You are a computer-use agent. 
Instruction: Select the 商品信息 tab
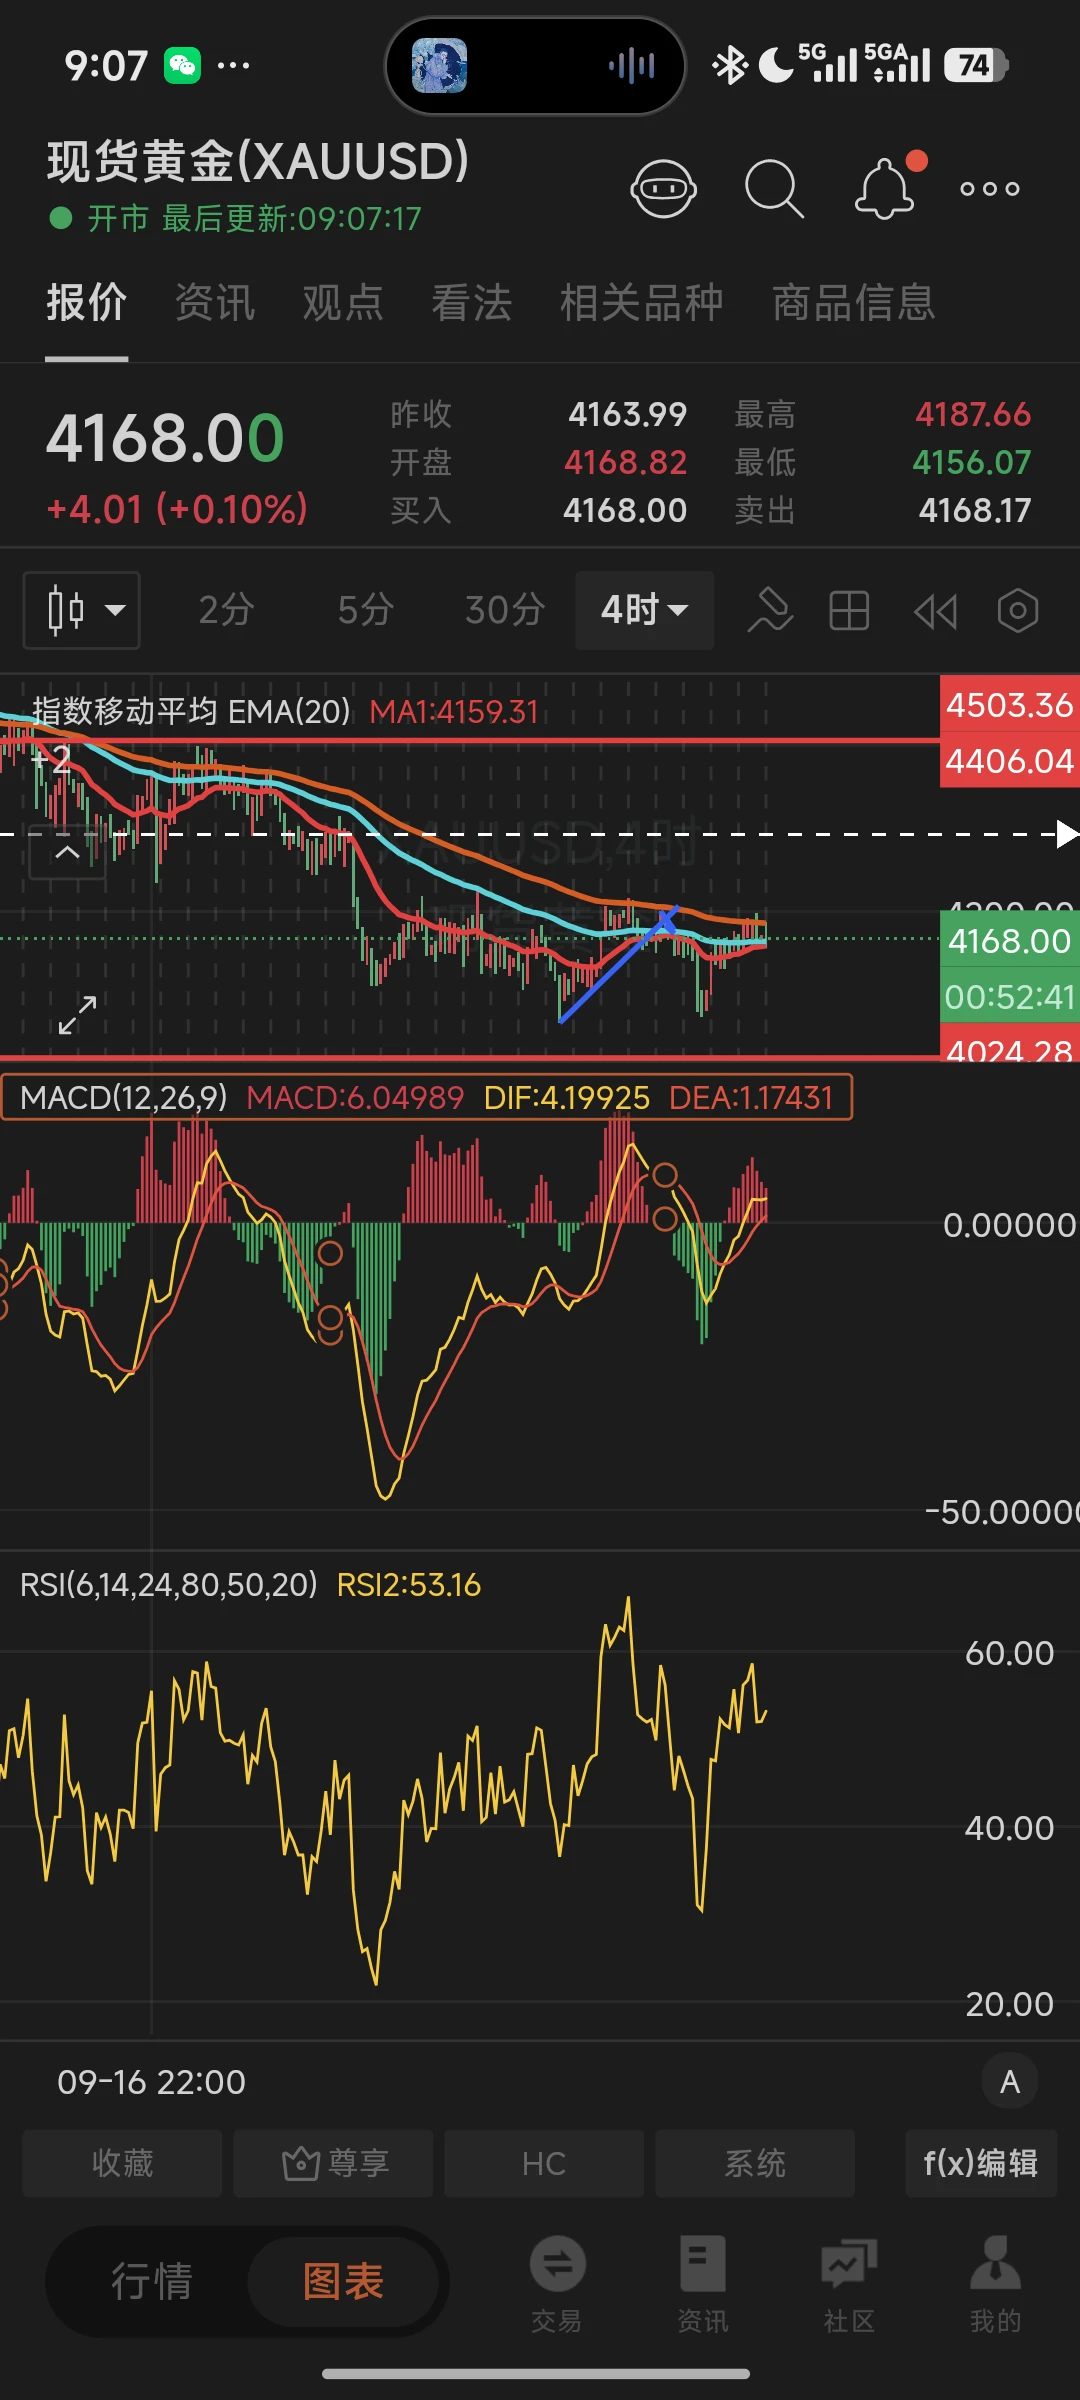point(854,302)
